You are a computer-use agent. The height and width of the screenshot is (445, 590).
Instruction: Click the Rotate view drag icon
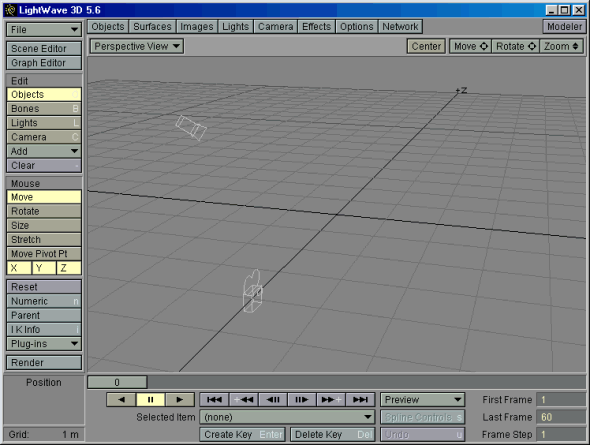(x=532, y=46)
